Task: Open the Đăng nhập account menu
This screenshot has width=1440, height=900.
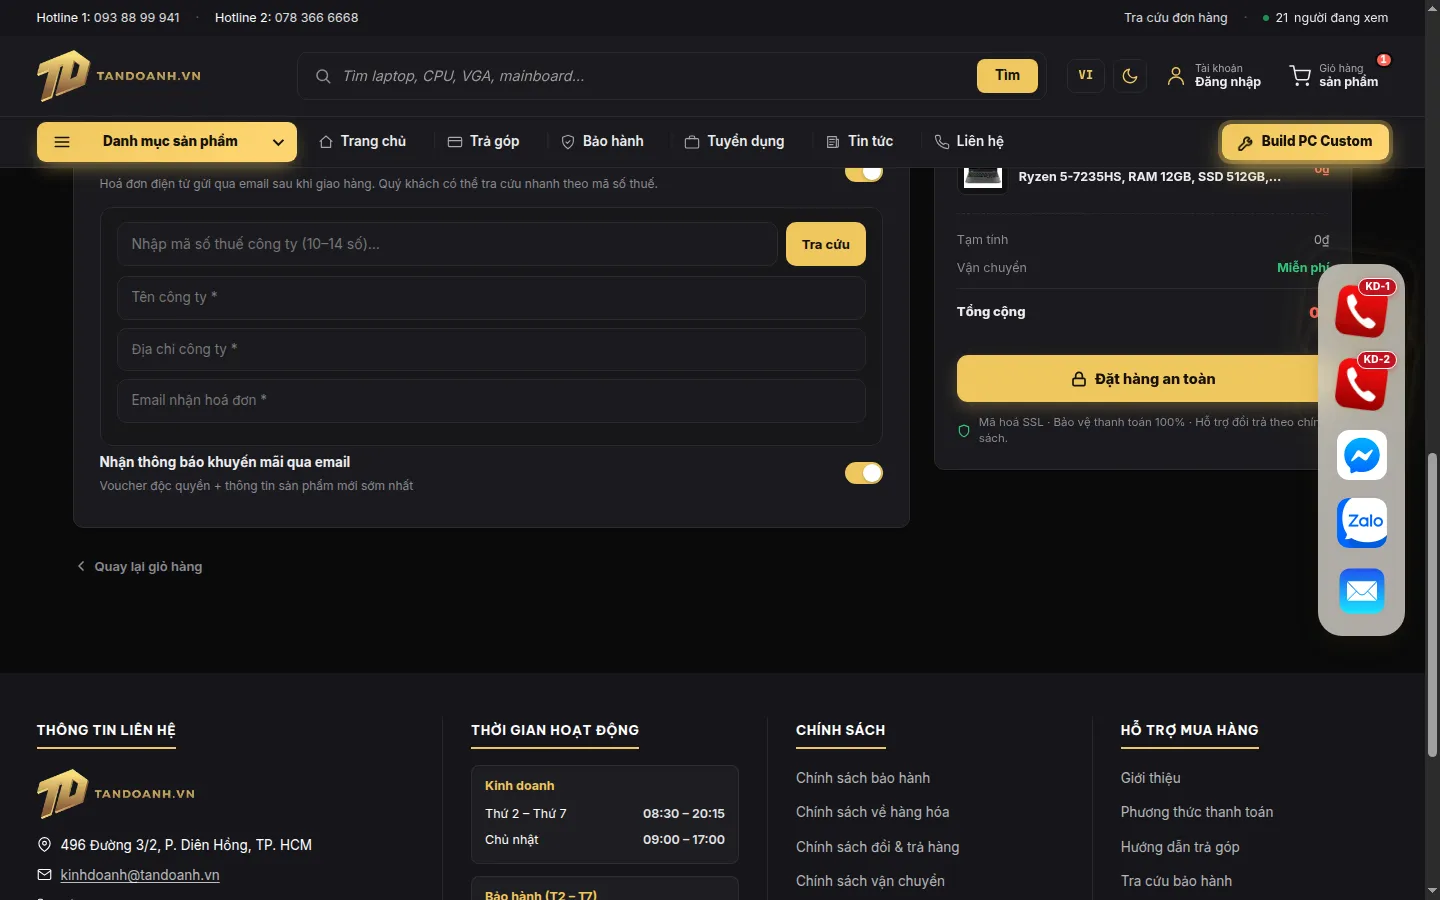Action: pyautogui.click(x=1214, y=76)
